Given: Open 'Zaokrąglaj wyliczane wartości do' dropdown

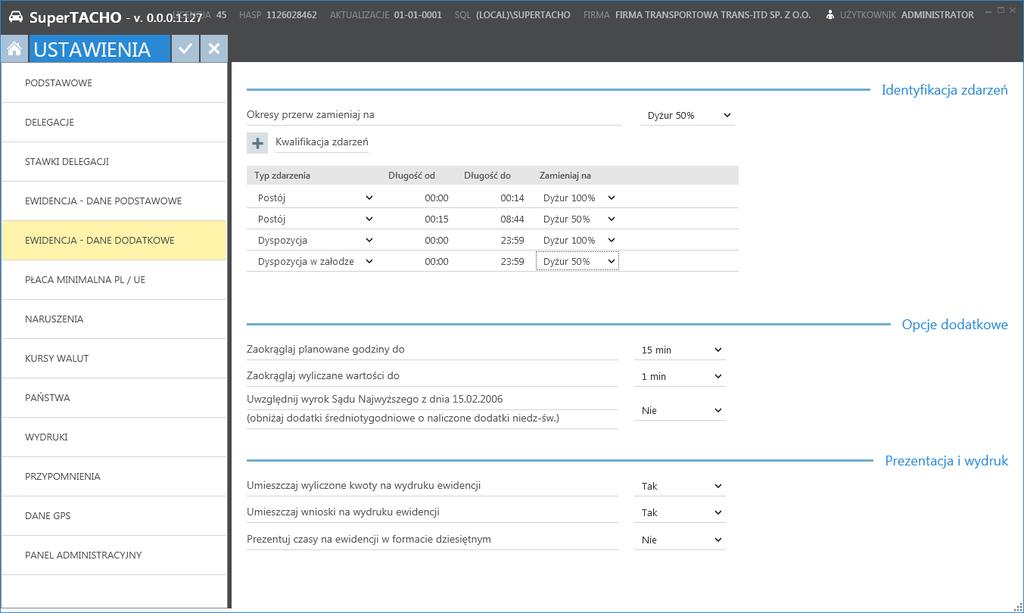Looking at the screenshot, I should coord(680,377).
